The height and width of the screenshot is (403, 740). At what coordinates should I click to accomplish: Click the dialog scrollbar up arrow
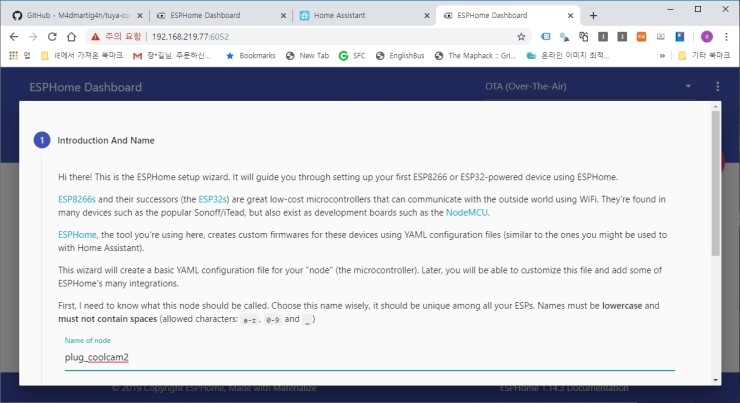(715, 107)
